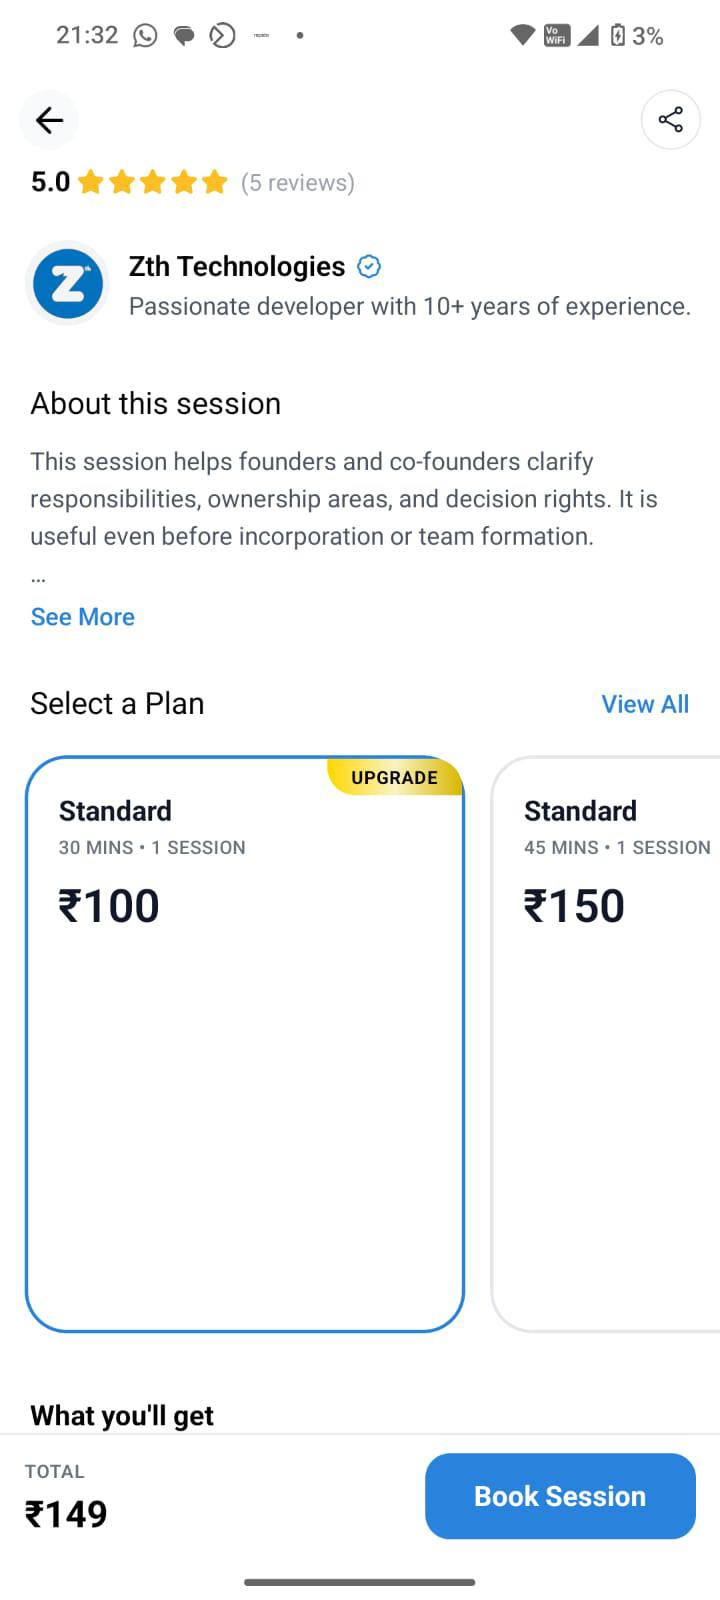Tap the WhatsApp status bar icon
This screenshot has height=1600, width=720.
(x=146, y=36)
